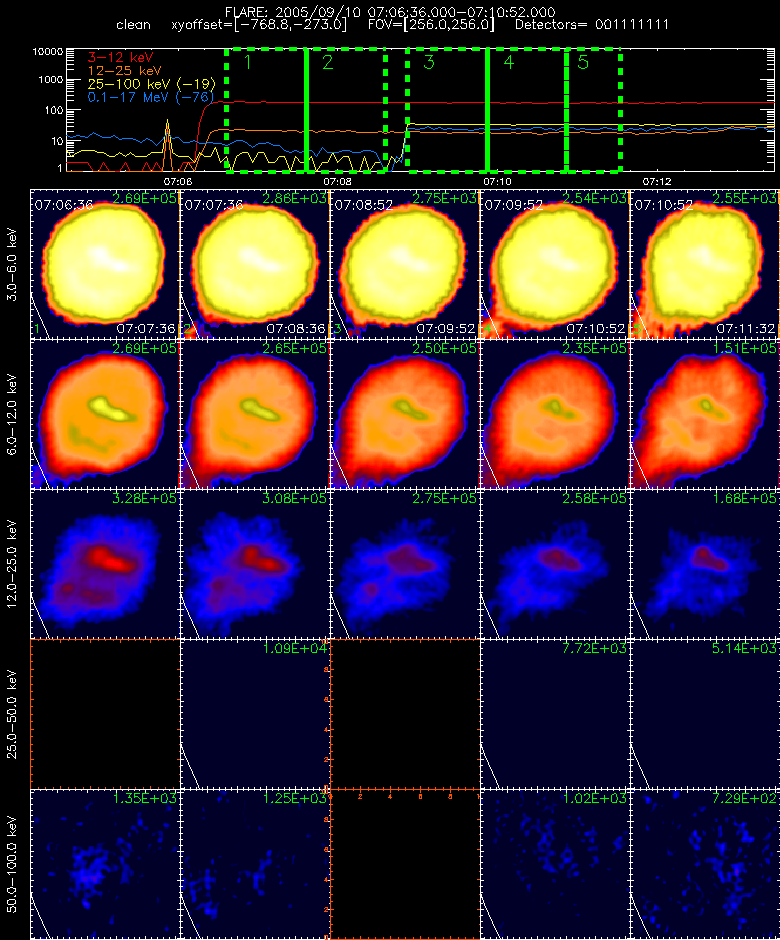Screen dimensions: 780x940
Task: Click the yellow '25-100 keV (-19)' legend entry
Action: (152, 84)
